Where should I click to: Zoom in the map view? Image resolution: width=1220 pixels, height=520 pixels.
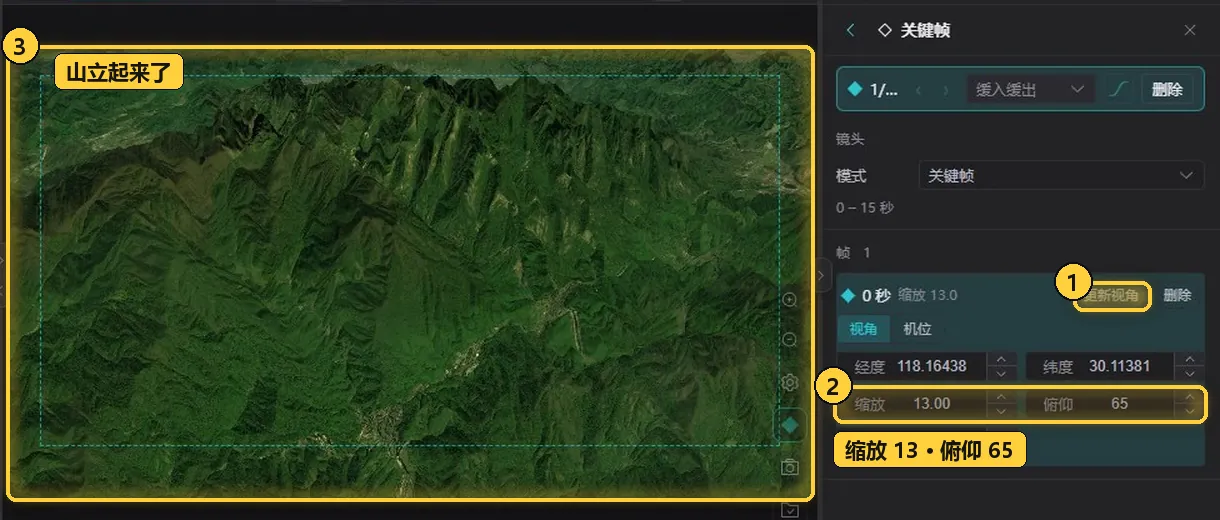(789, 299)
